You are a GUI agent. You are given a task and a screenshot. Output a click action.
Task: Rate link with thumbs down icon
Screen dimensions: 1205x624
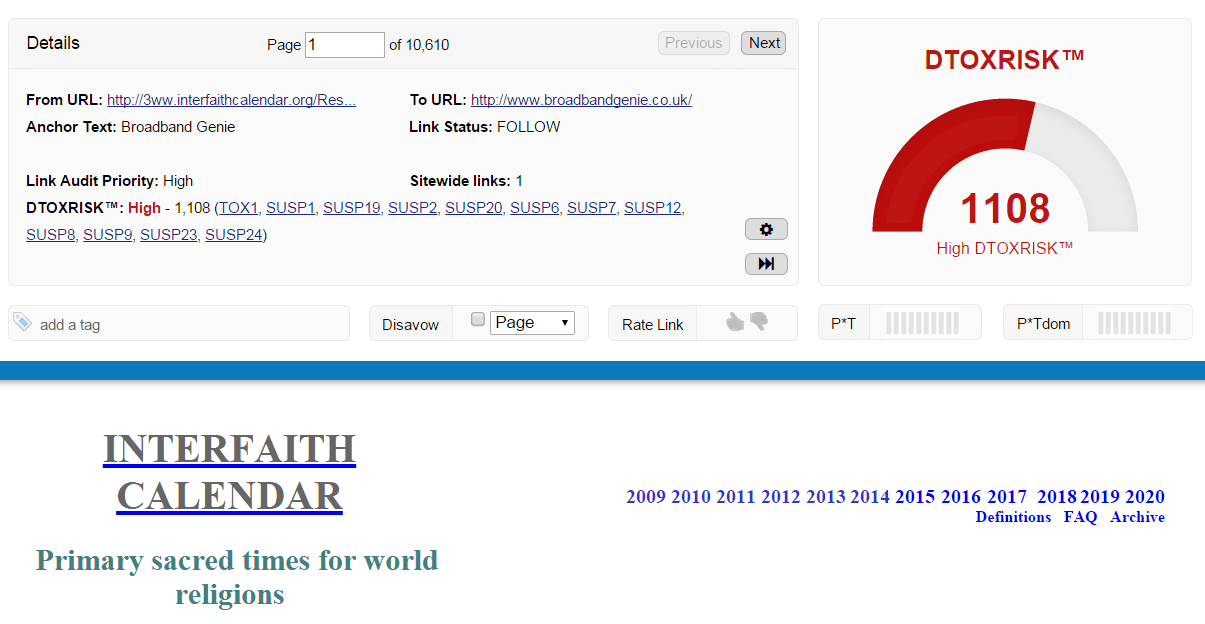point(759,322)
